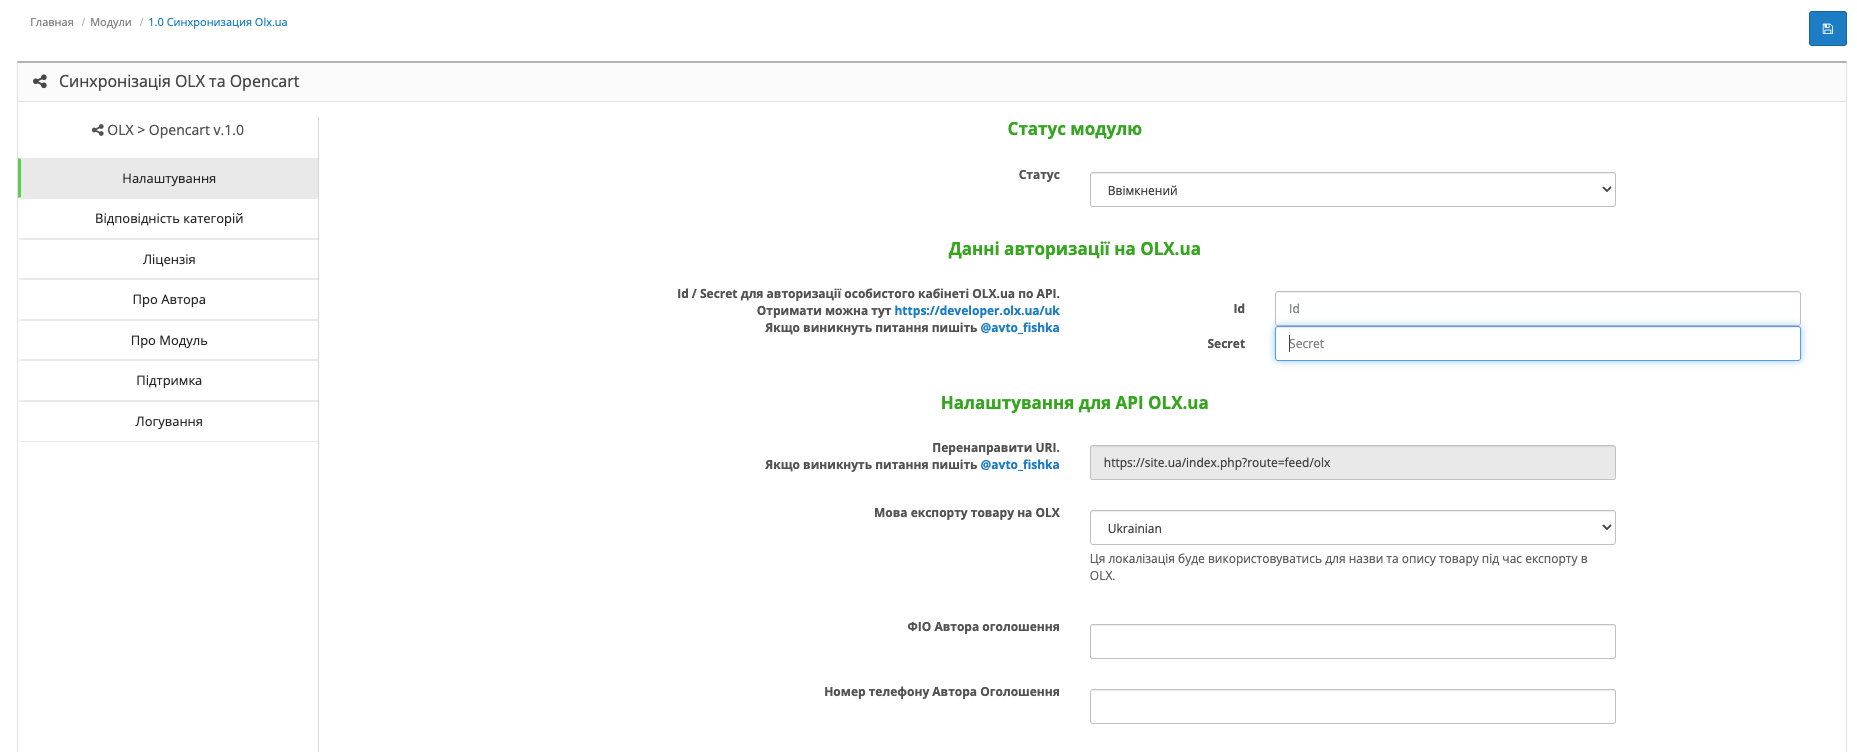Click into the Secret input field
The width and height of the screenshot is (1857, 752).
click(1537, 343)
